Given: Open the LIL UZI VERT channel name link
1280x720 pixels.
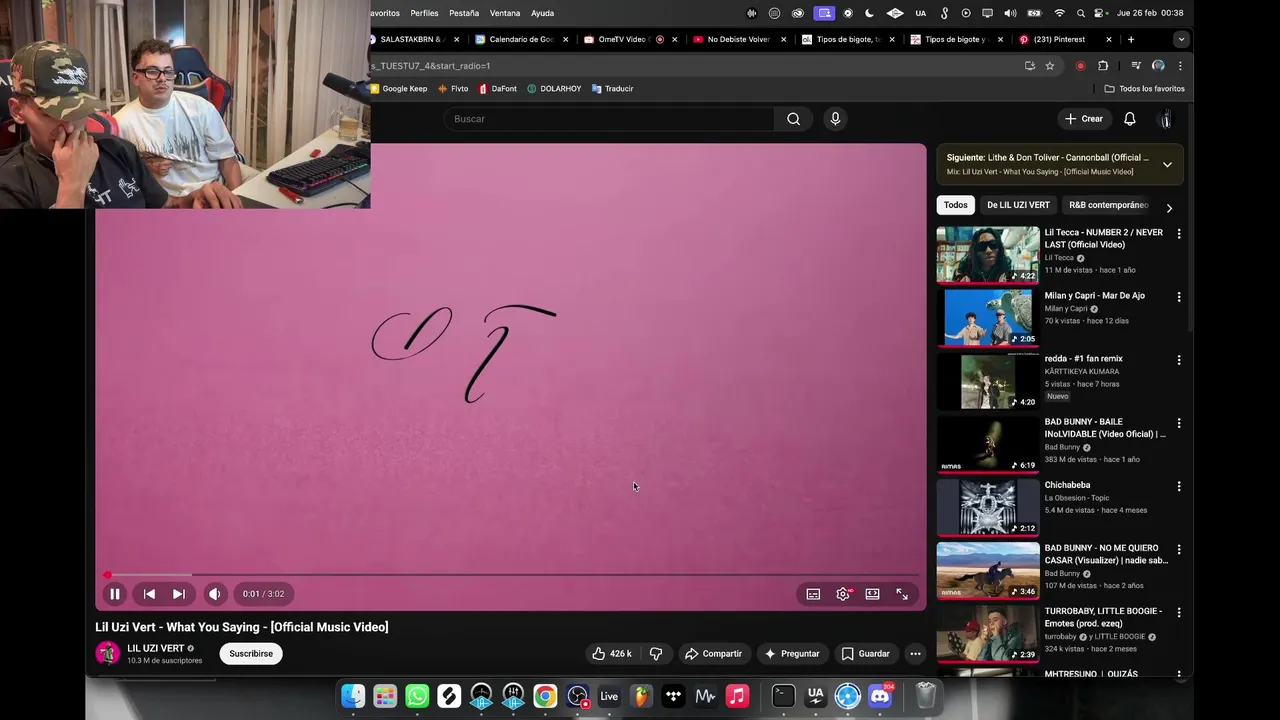Looking at the screenshot, I should (x=155, y=648).
